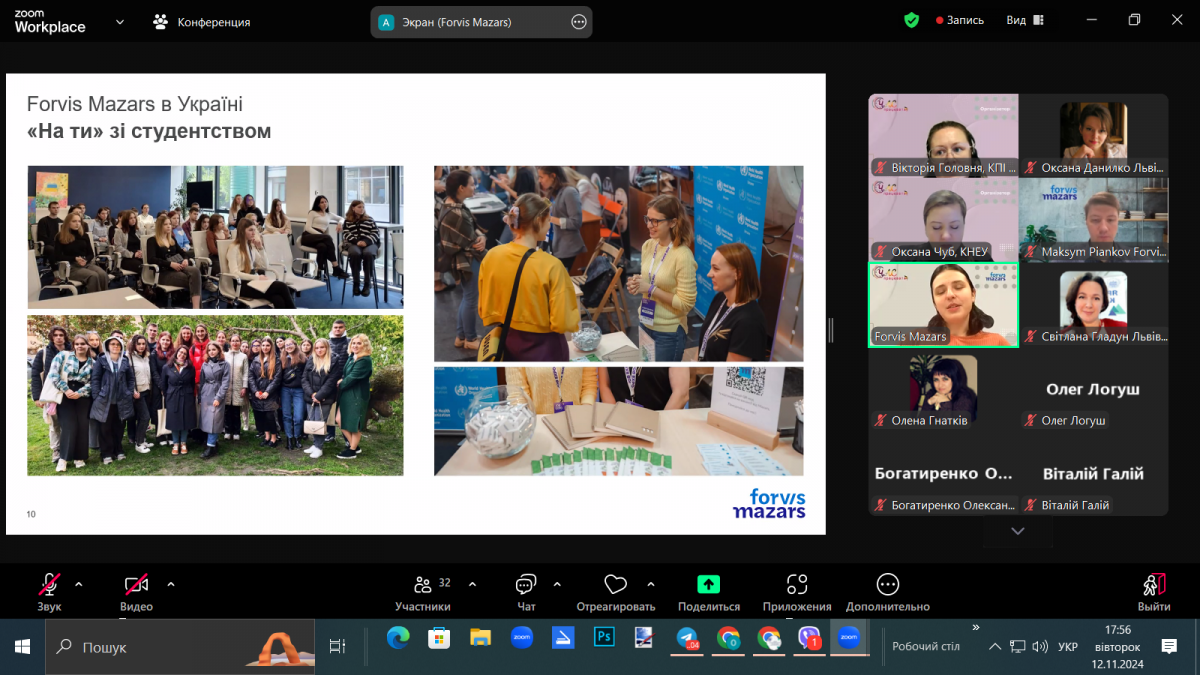This screenshot has height=675, width=1200.
Task: Expand video options arrow next to Видео
Action: (171, 584)
